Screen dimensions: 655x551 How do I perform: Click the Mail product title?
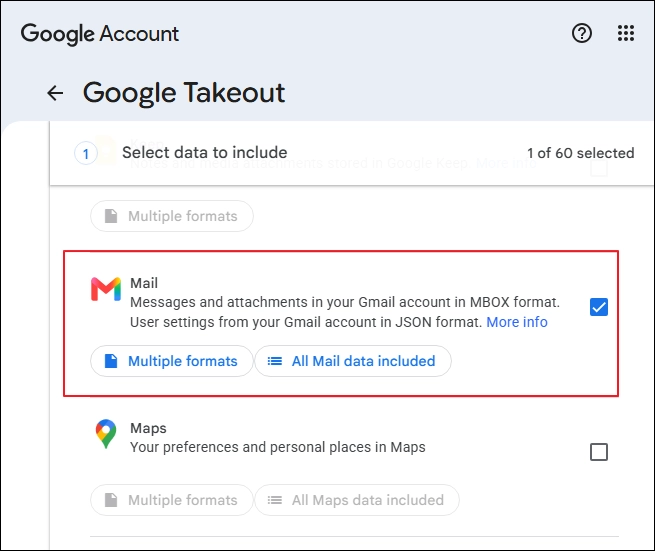coord(144,283)
